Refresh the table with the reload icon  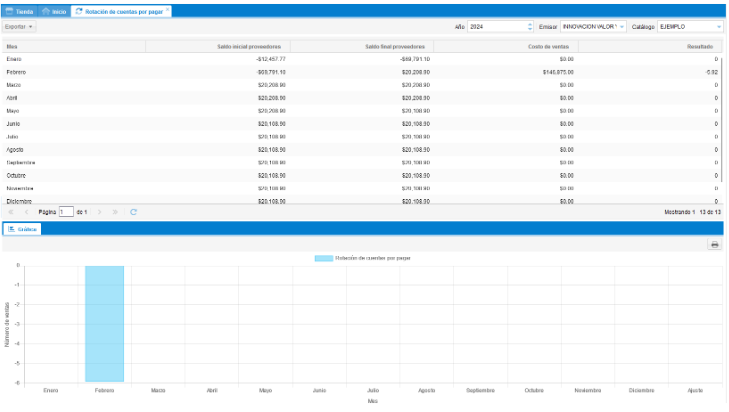point(133,212)
